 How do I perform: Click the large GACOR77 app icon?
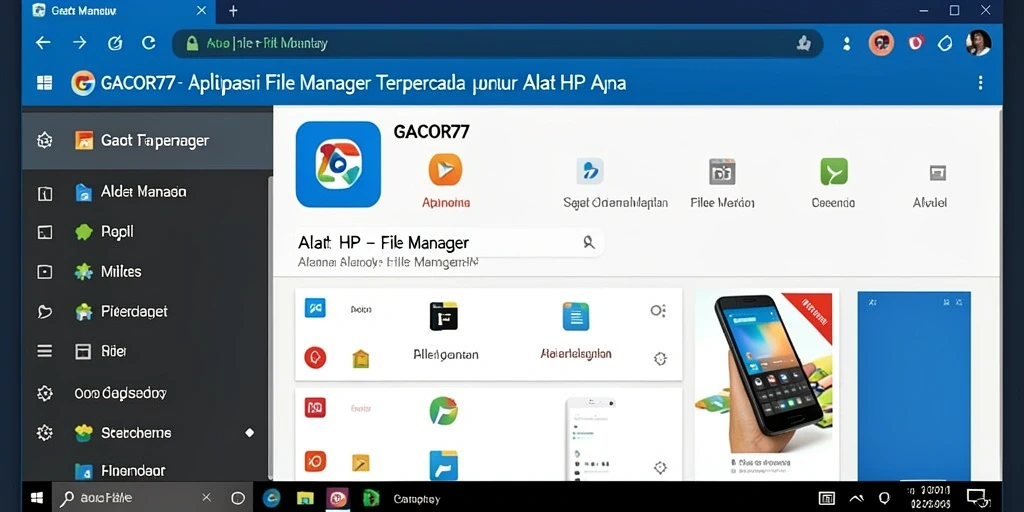(x=338, y=164)
